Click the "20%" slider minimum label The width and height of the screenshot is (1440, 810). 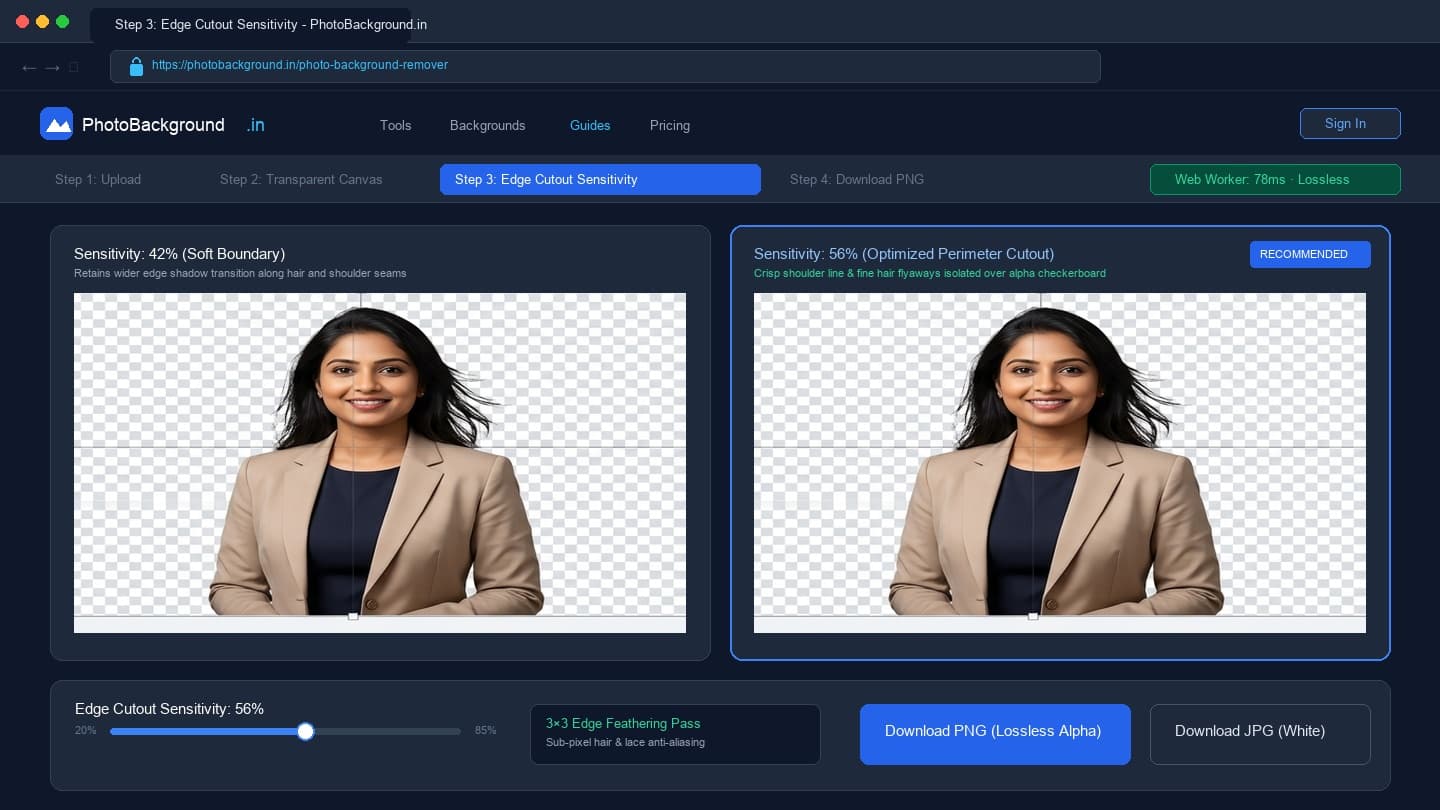point(85,730)
